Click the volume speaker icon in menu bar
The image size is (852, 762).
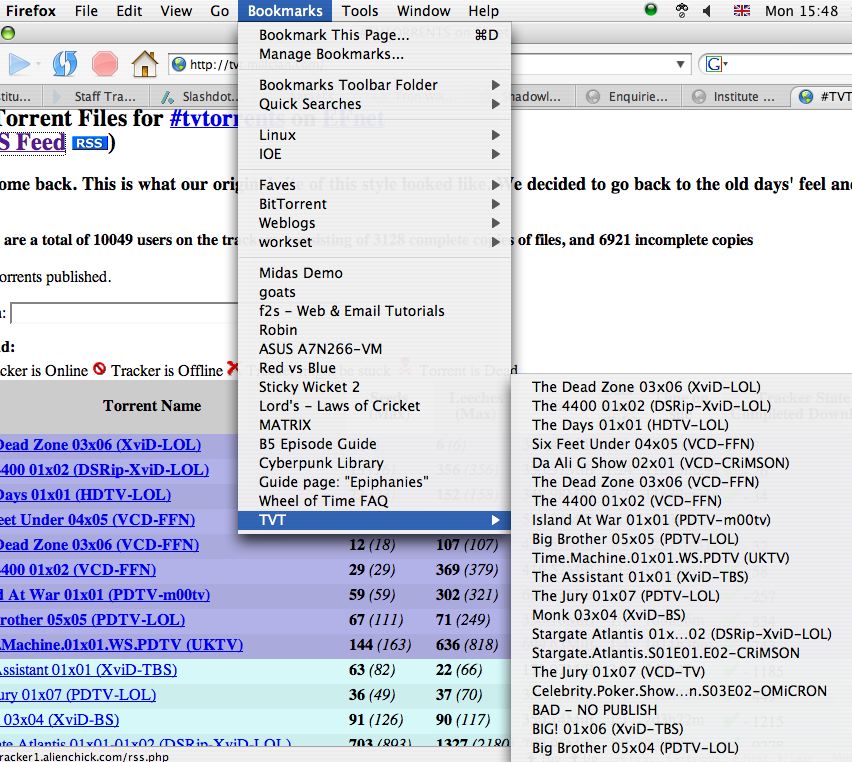pyautogui.click(x=706, y=10)
